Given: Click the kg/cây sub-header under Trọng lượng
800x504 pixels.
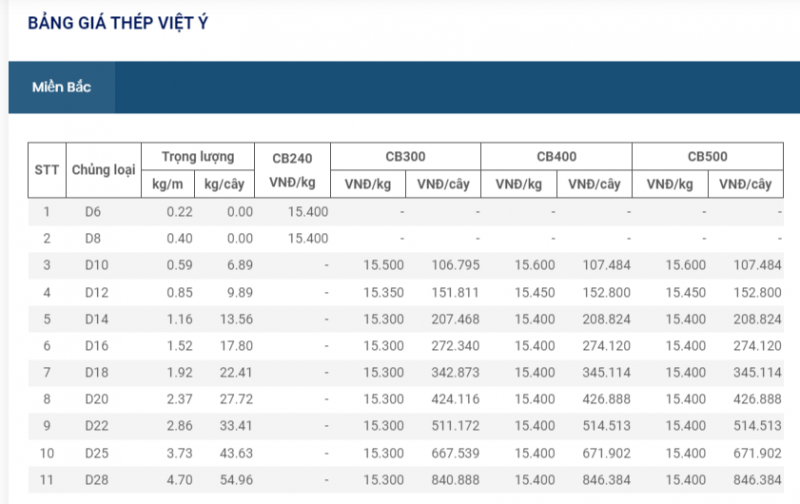Looking at the screenshot, I should click(x=224, y=184).
